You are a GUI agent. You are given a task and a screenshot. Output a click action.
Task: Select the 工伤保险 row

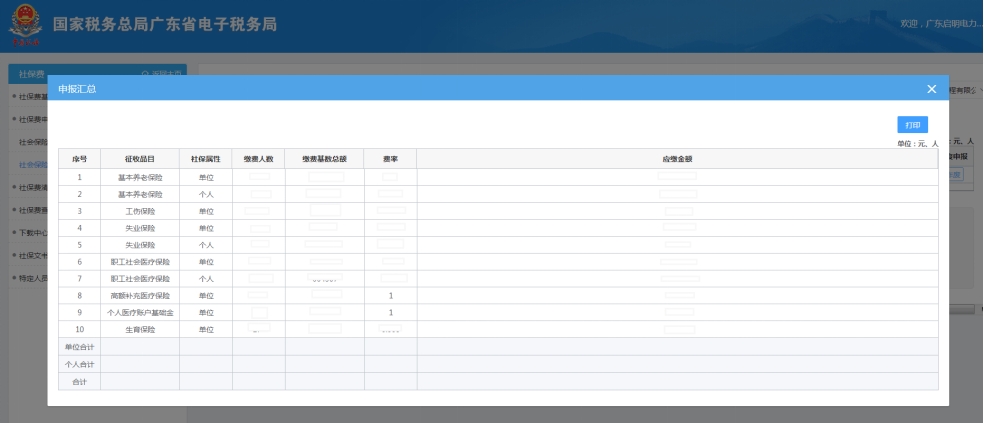point(139,211)
